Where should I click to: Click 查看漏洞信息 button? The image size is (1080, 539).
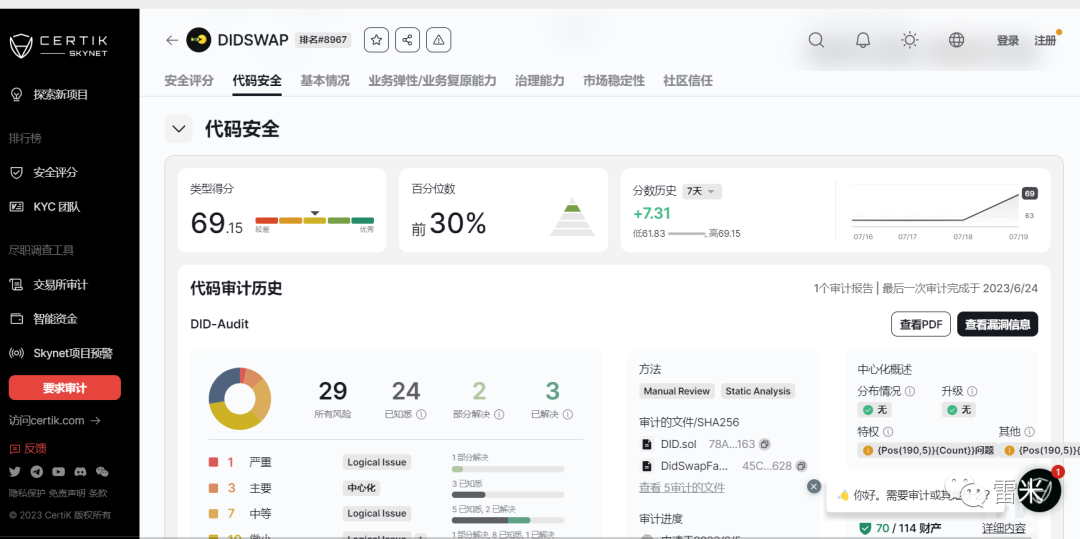[x=997, y=324]
